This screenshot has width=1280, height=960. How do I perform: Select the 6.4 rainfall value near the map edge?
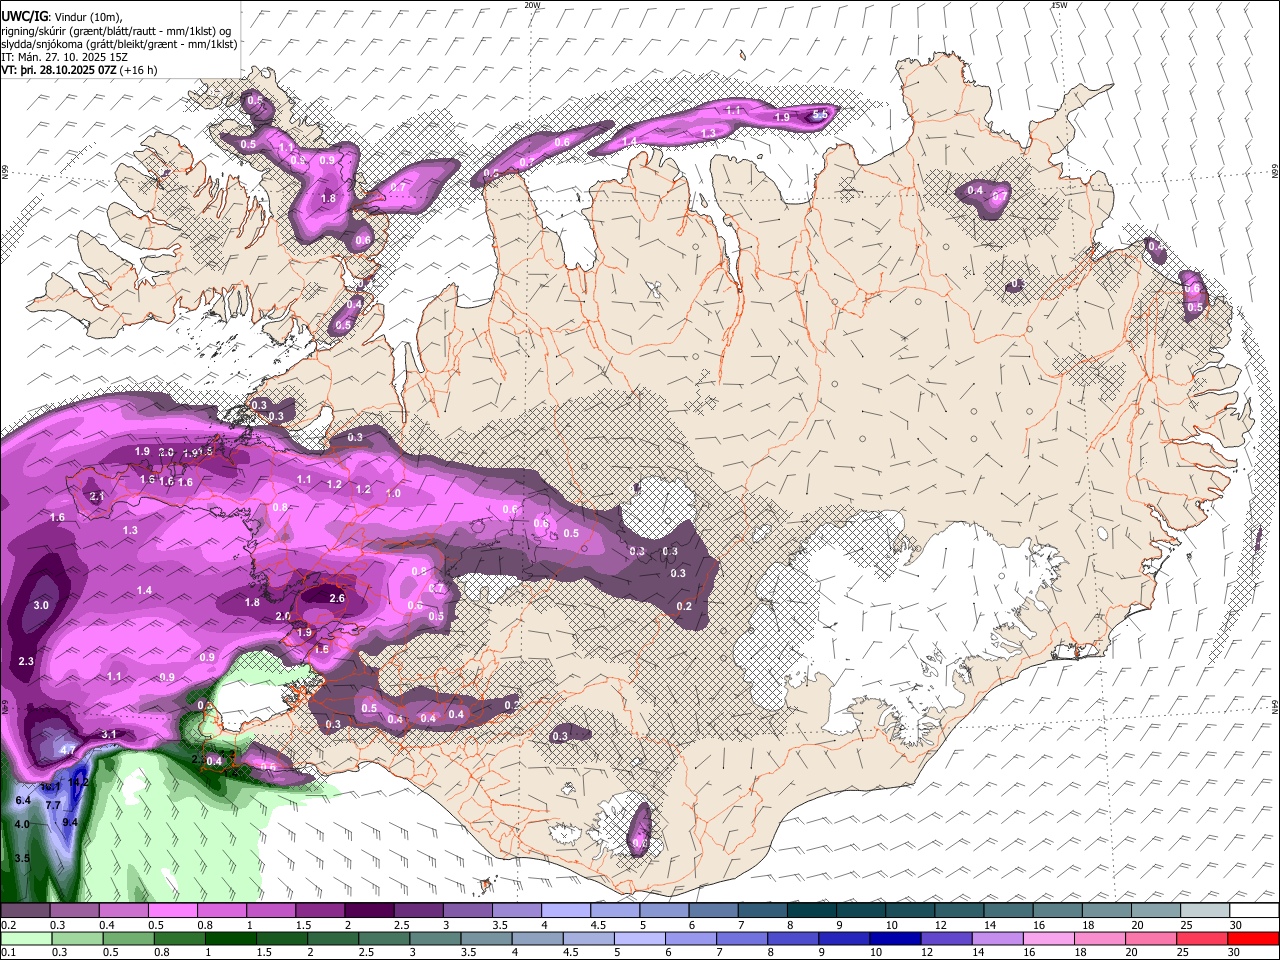tap(23, 801)
